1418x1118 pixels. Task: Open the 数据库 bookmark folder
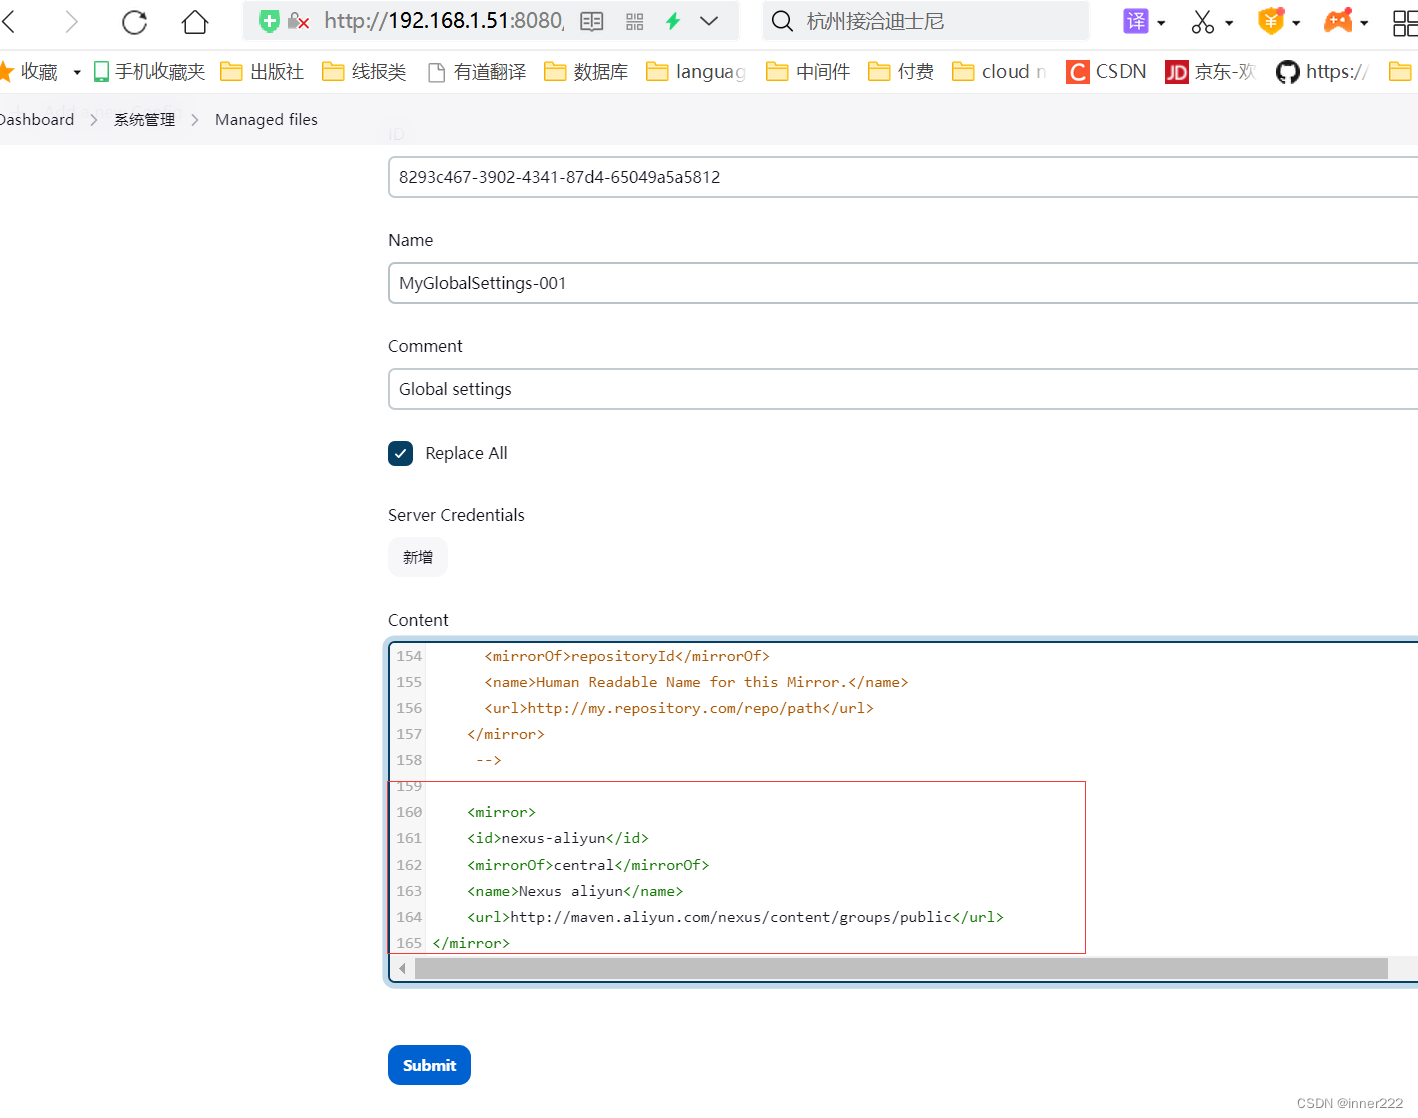pyautogui.click(x=586, y=71)
